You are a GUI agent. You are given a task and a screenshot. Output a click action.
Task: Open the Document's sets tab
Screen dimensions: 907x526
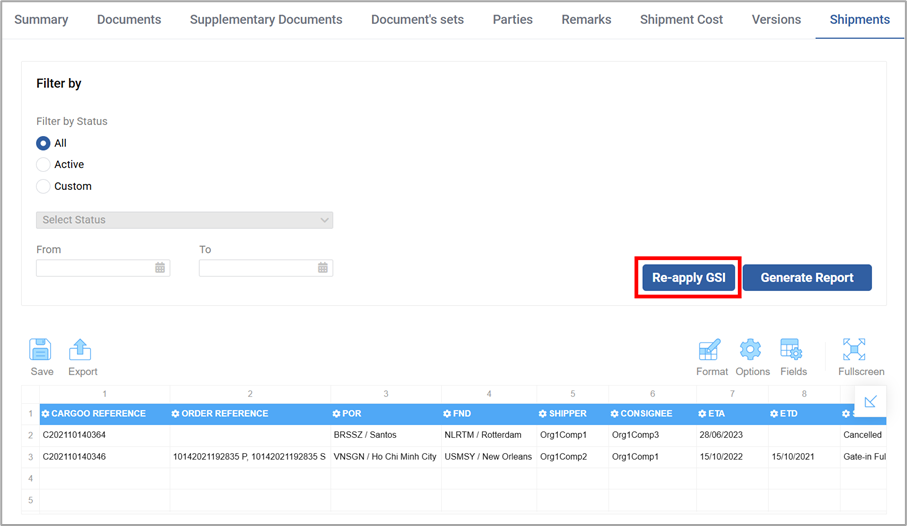pyautogui.click(x=418, y=20)
